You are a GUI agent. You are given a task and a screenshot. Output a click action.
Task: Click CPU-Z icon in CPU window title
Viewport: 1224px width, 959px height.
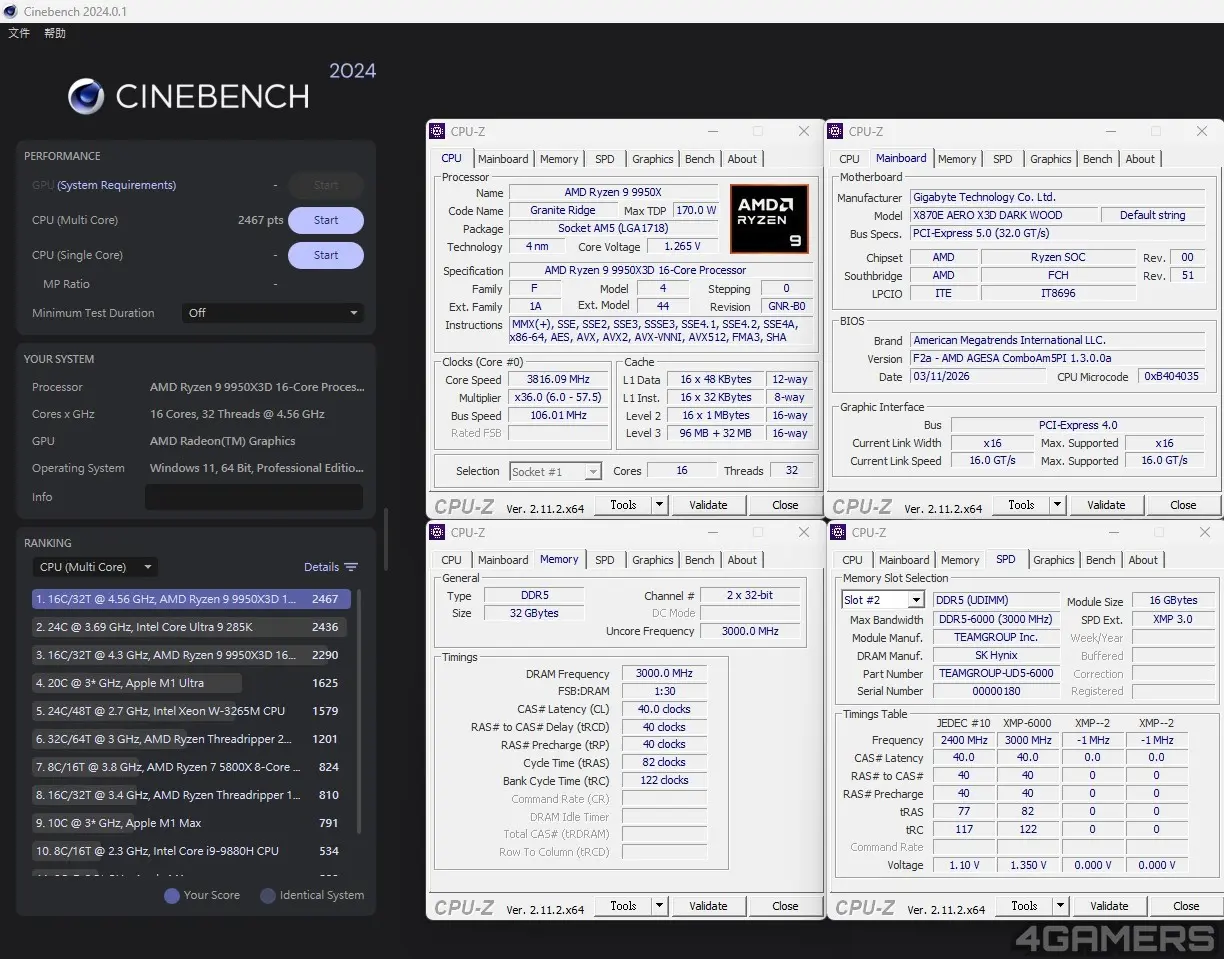[437, 131]
